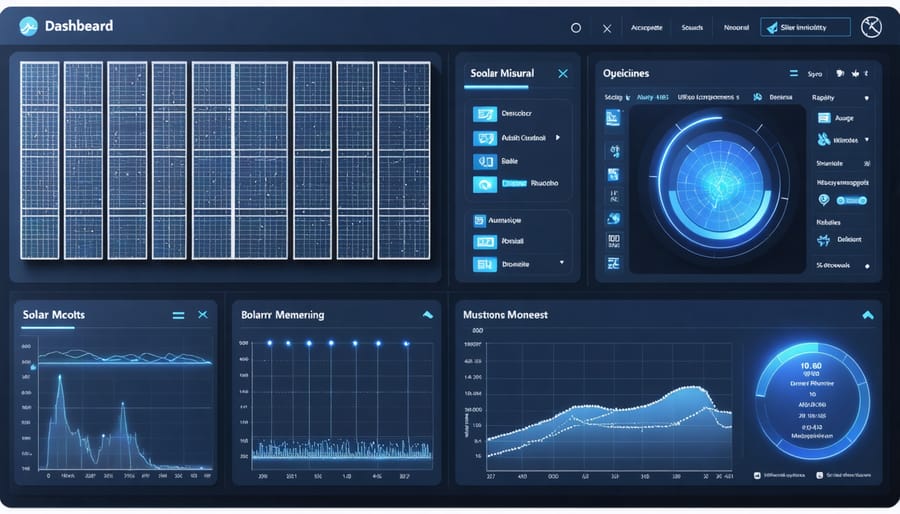Click the speech bubble icon in Oyeiciines header
This screenshot has width=900, height=514.
[840, 73]
